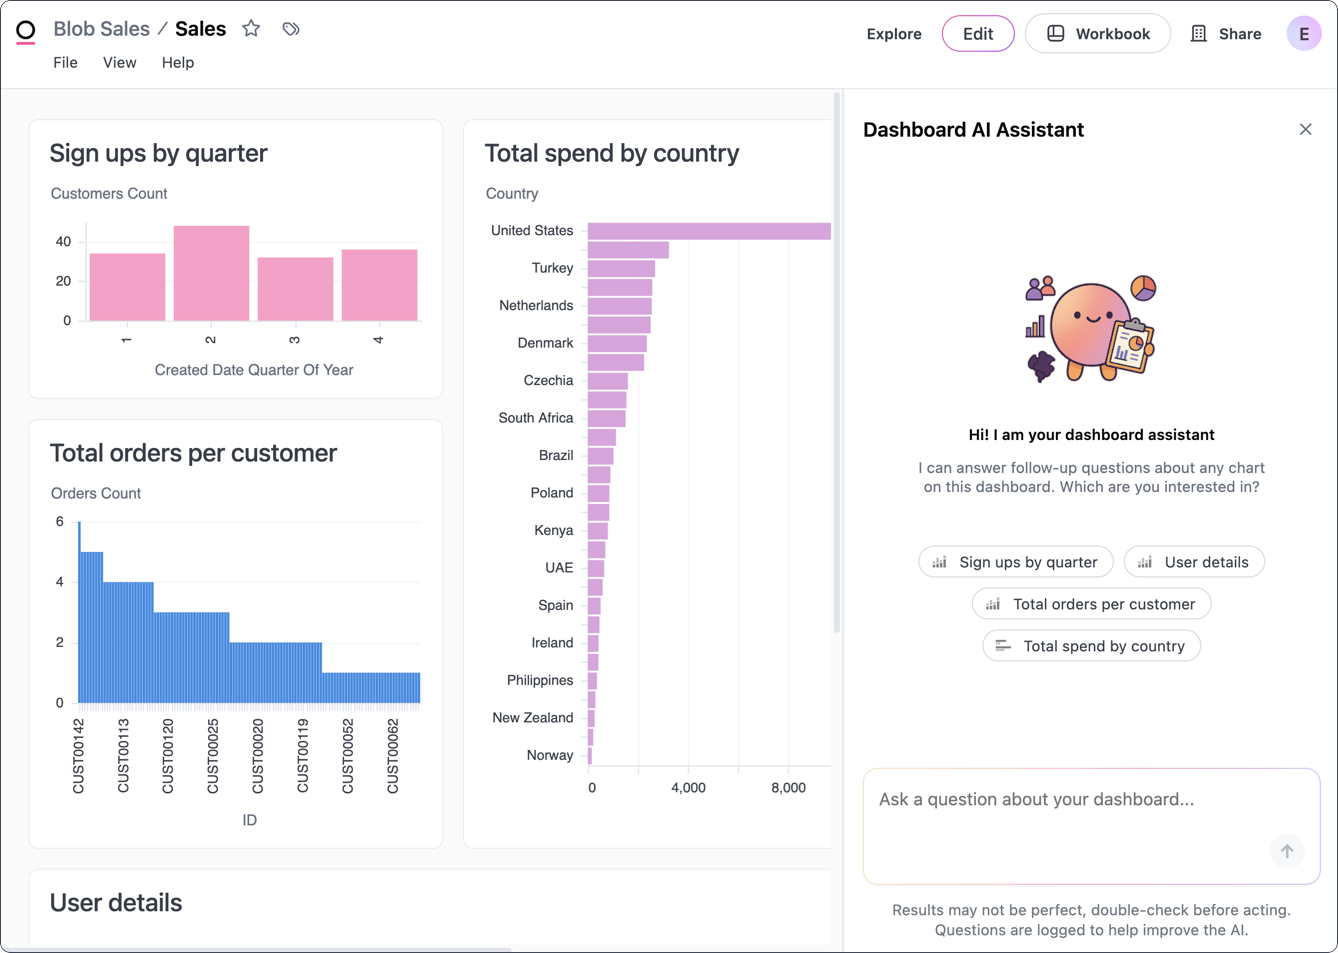Click the Blob Sales breadcrumb link
This screenshot has width=1338, height=953.
click(101, 28)
